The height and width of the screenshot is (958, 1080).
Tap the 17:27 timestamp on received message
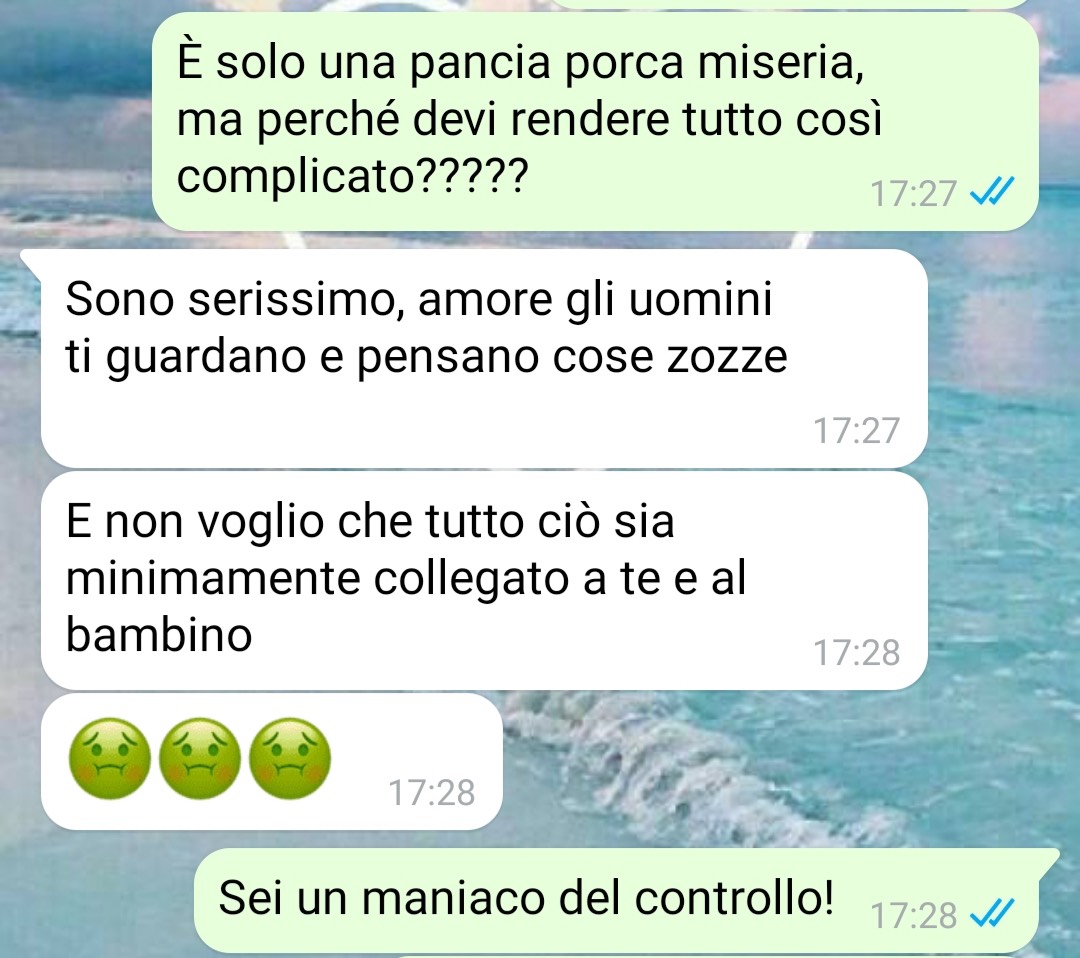click(857, 430)
